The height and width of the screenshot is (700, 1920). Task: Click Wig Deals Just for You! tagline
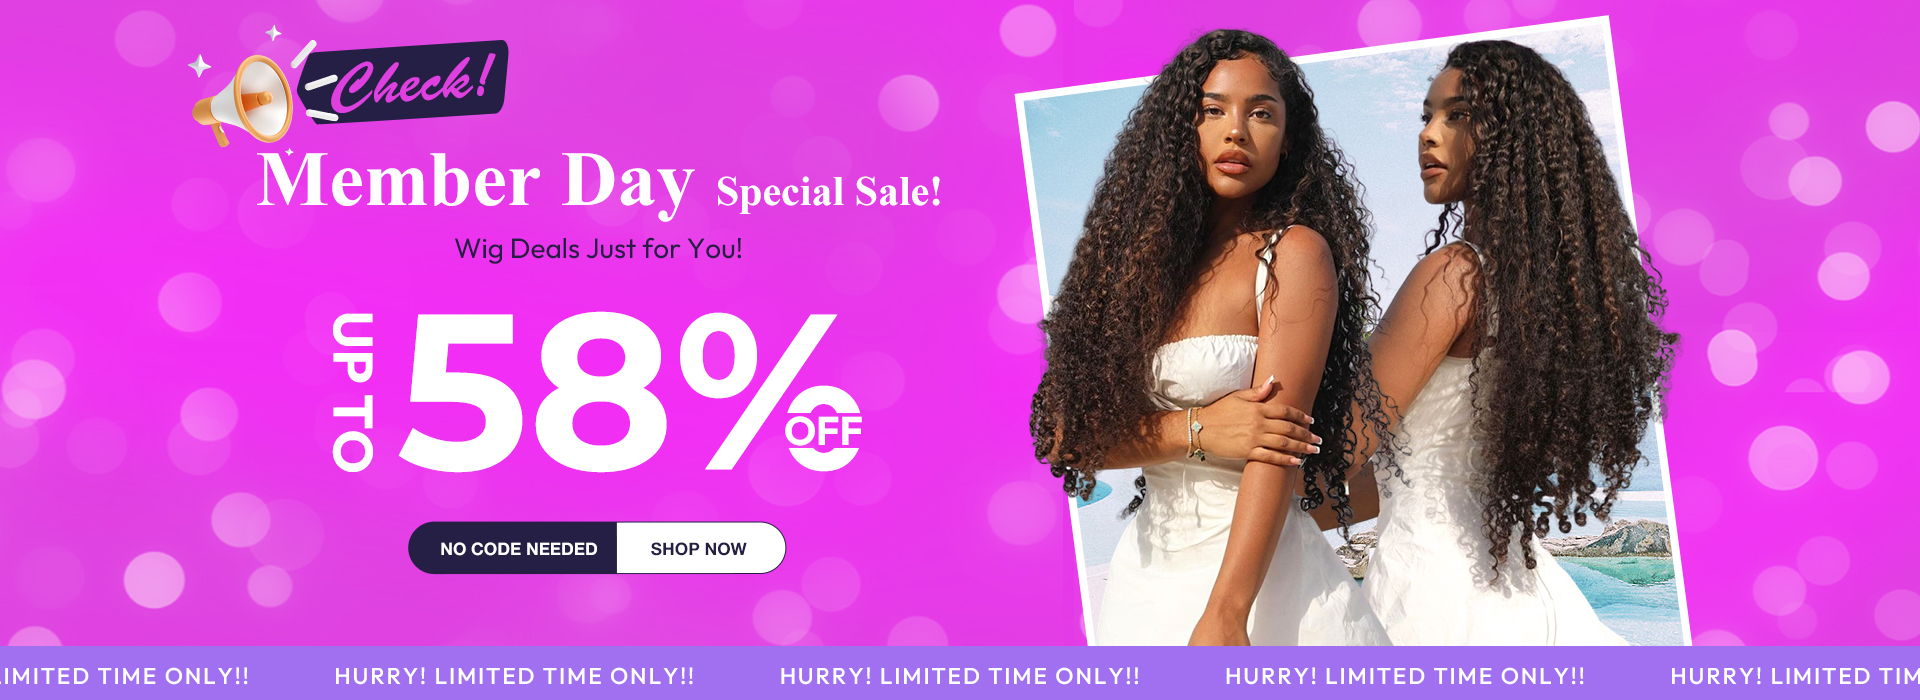[x=599, y=249]
